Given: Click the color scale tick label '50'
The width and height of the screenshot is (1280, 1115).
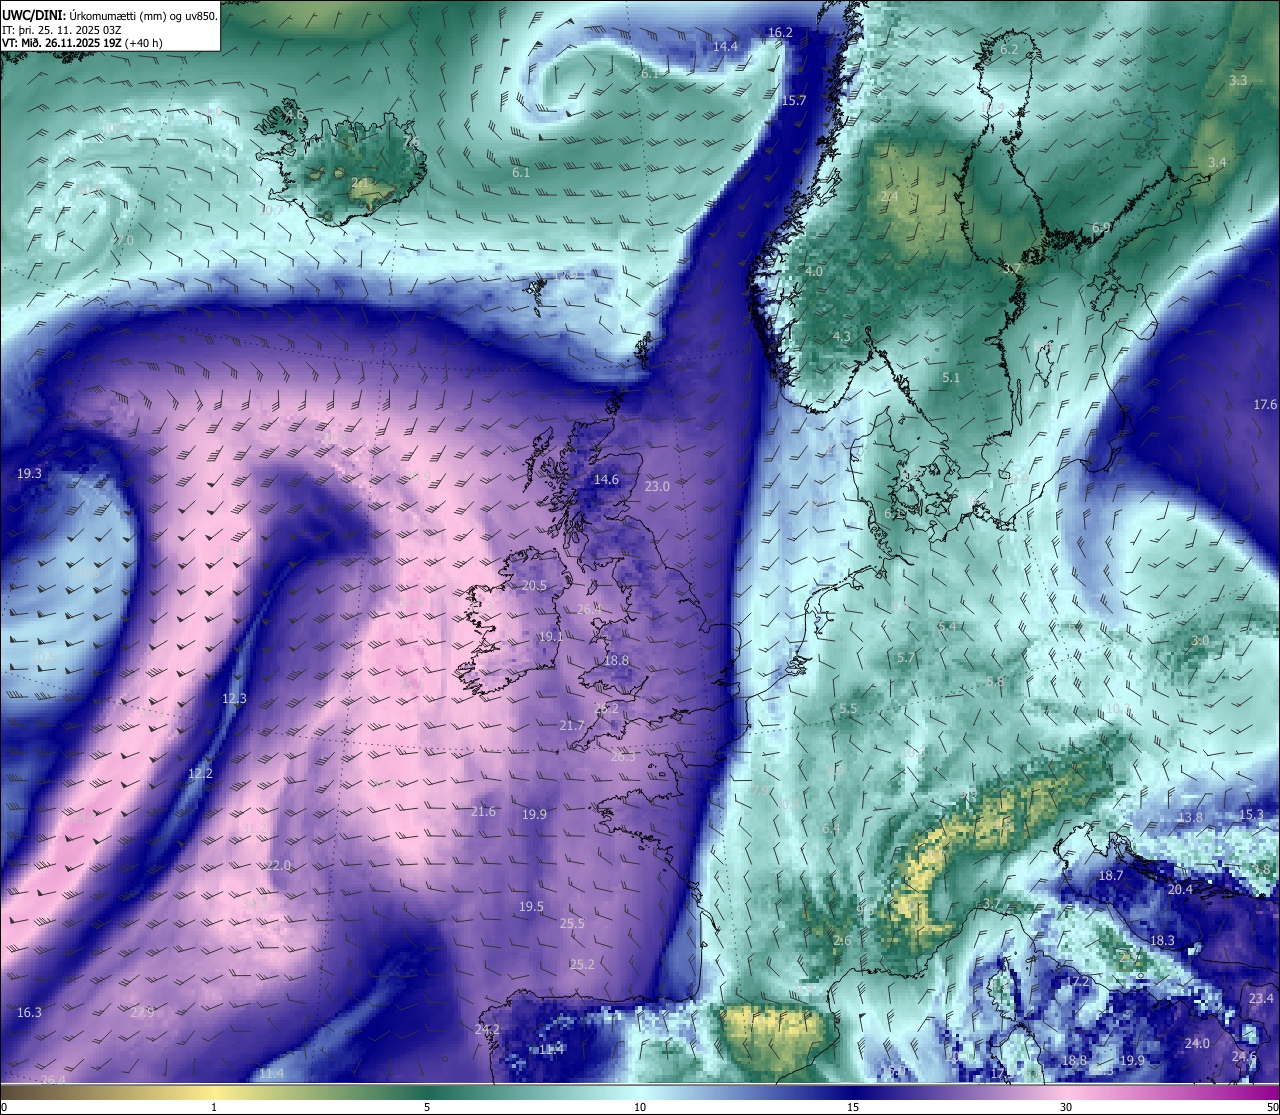Looking at the screenshot, I should (1272, 1107).
